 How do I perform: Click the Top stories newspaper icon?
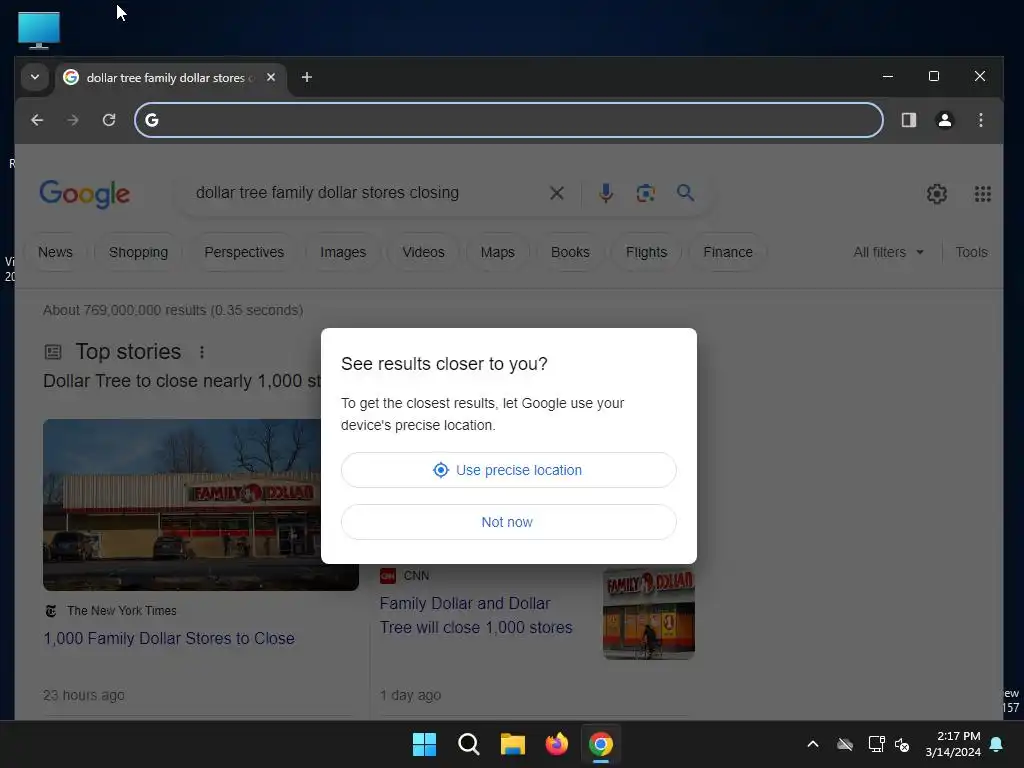coord(53,353)
